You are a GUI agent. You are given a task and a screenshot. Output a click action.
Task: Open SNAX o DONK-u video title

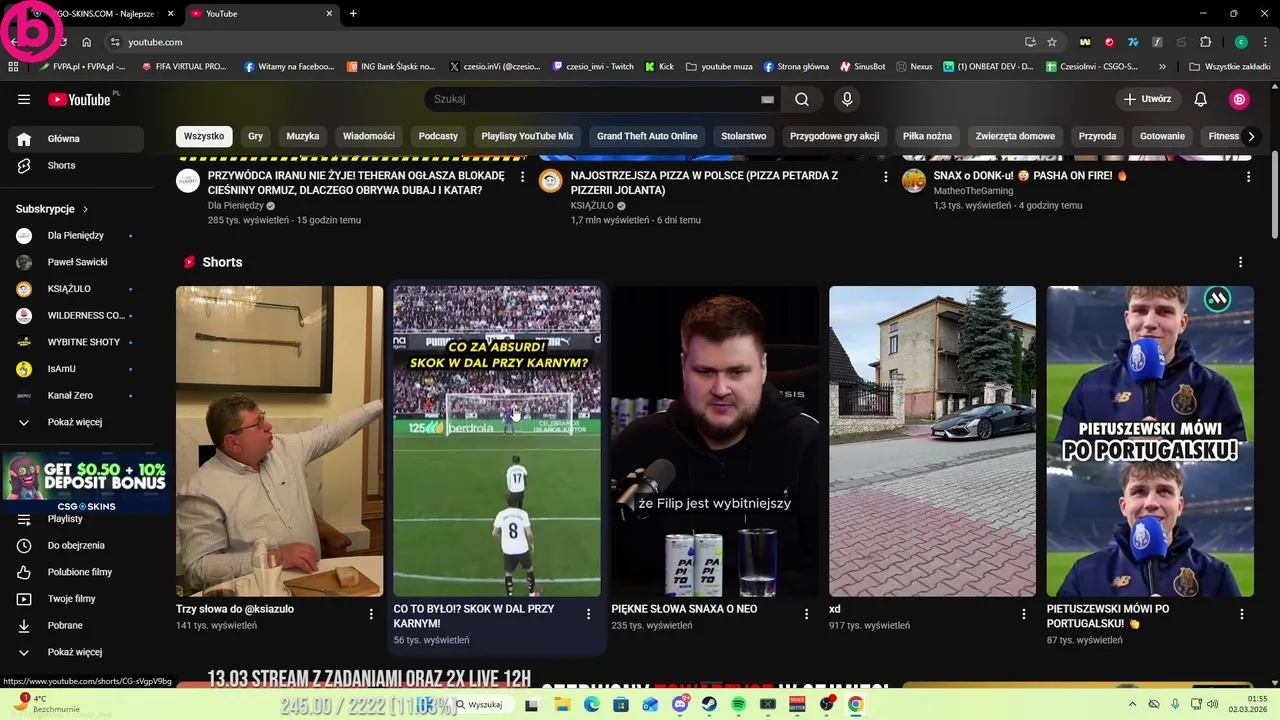pyautogui.click(x=1030, y=176)
